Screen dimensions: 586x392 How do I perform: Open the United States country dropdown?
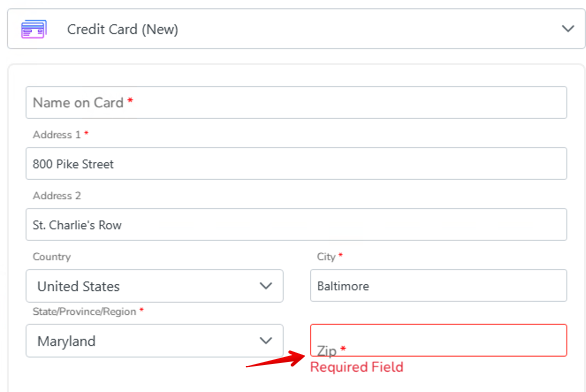click(154, 286)
